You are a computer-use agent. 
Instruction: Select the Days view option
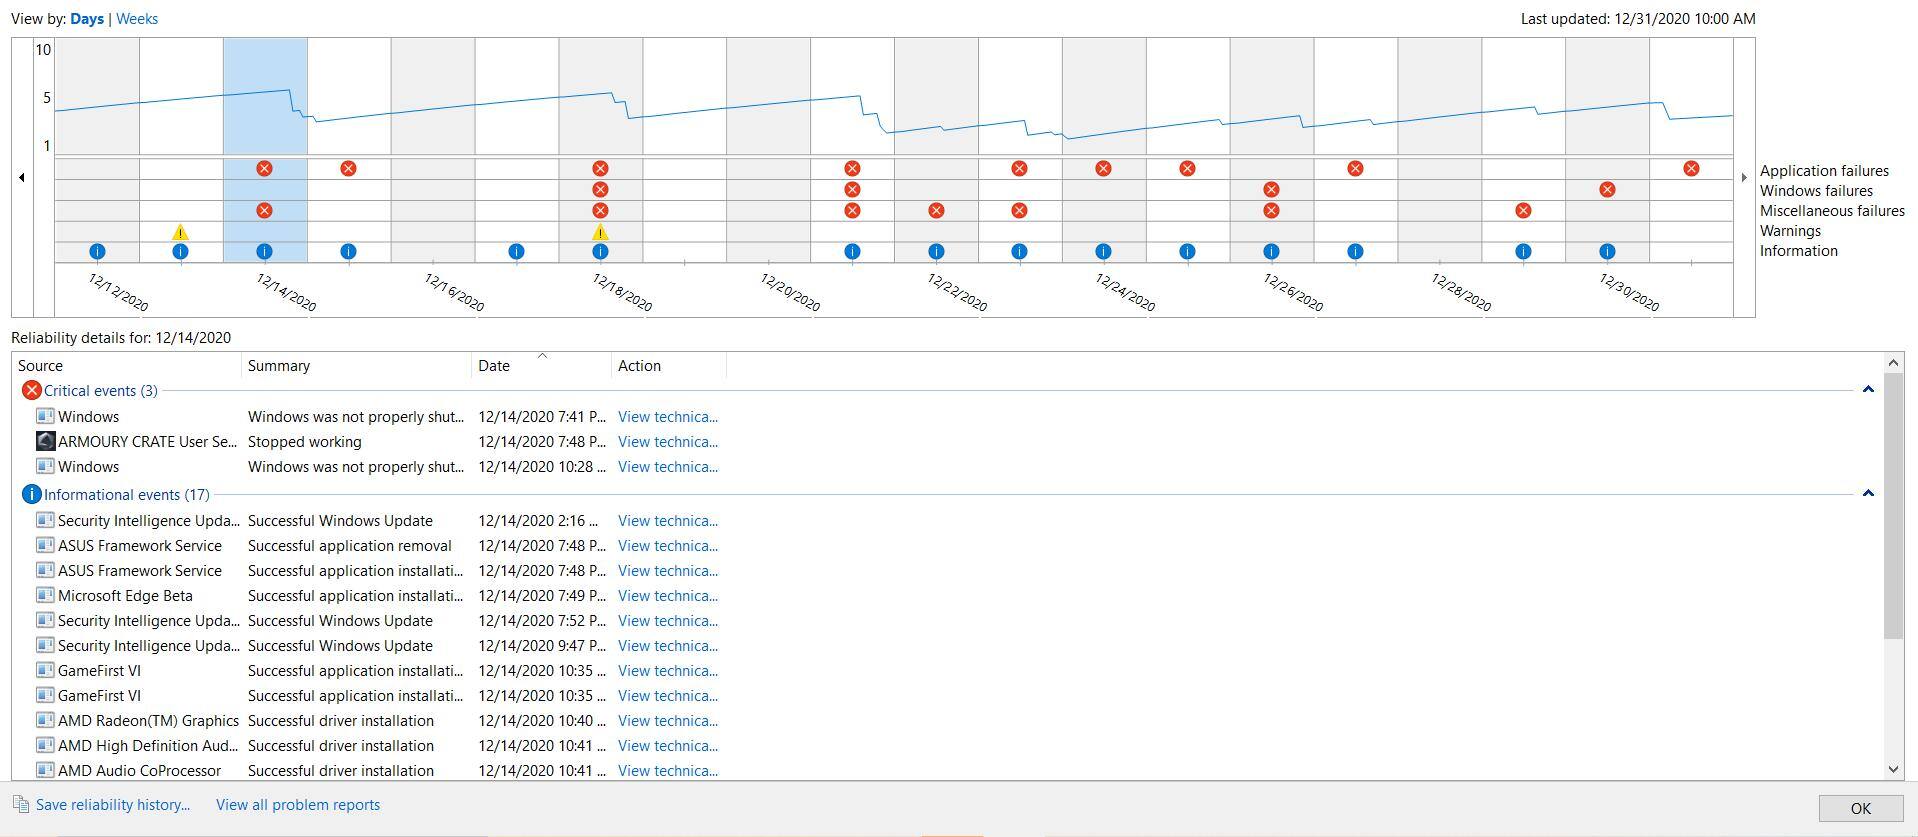(87, 19)
